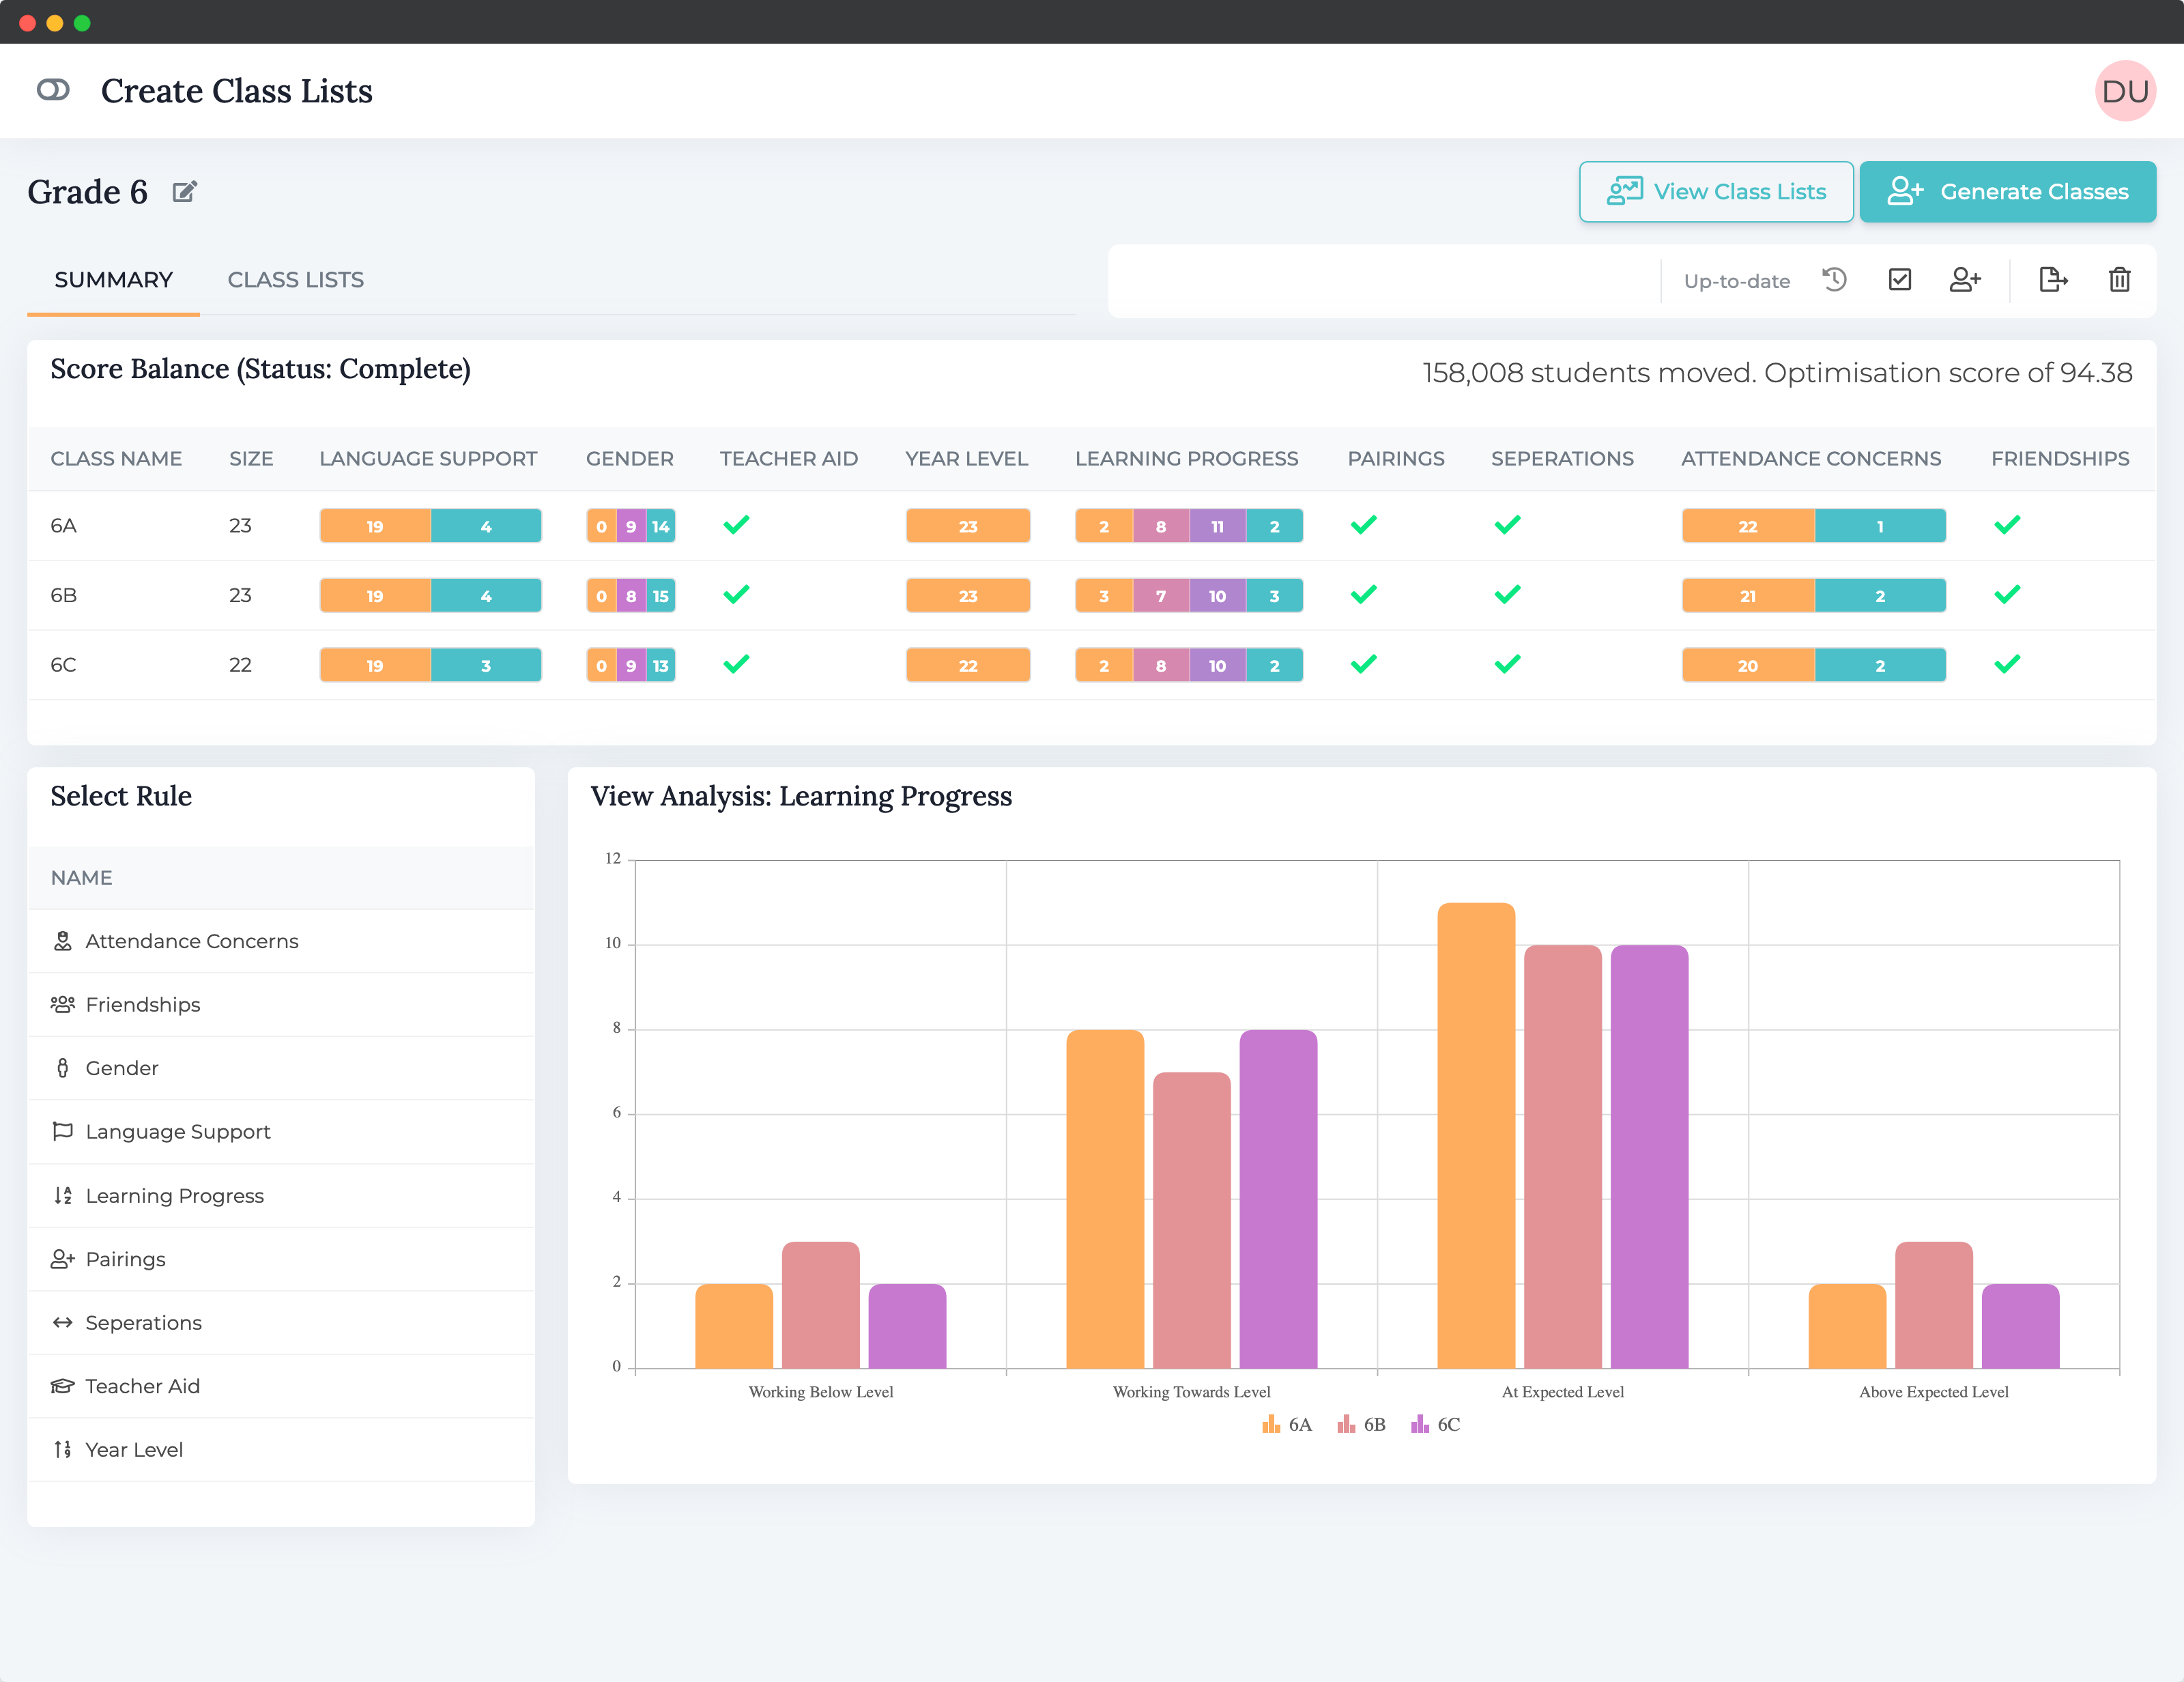Toggle 6A series in chart legend
The height and width of the screenshot is (1682, 2184).
click(x=1287, y=1424)
